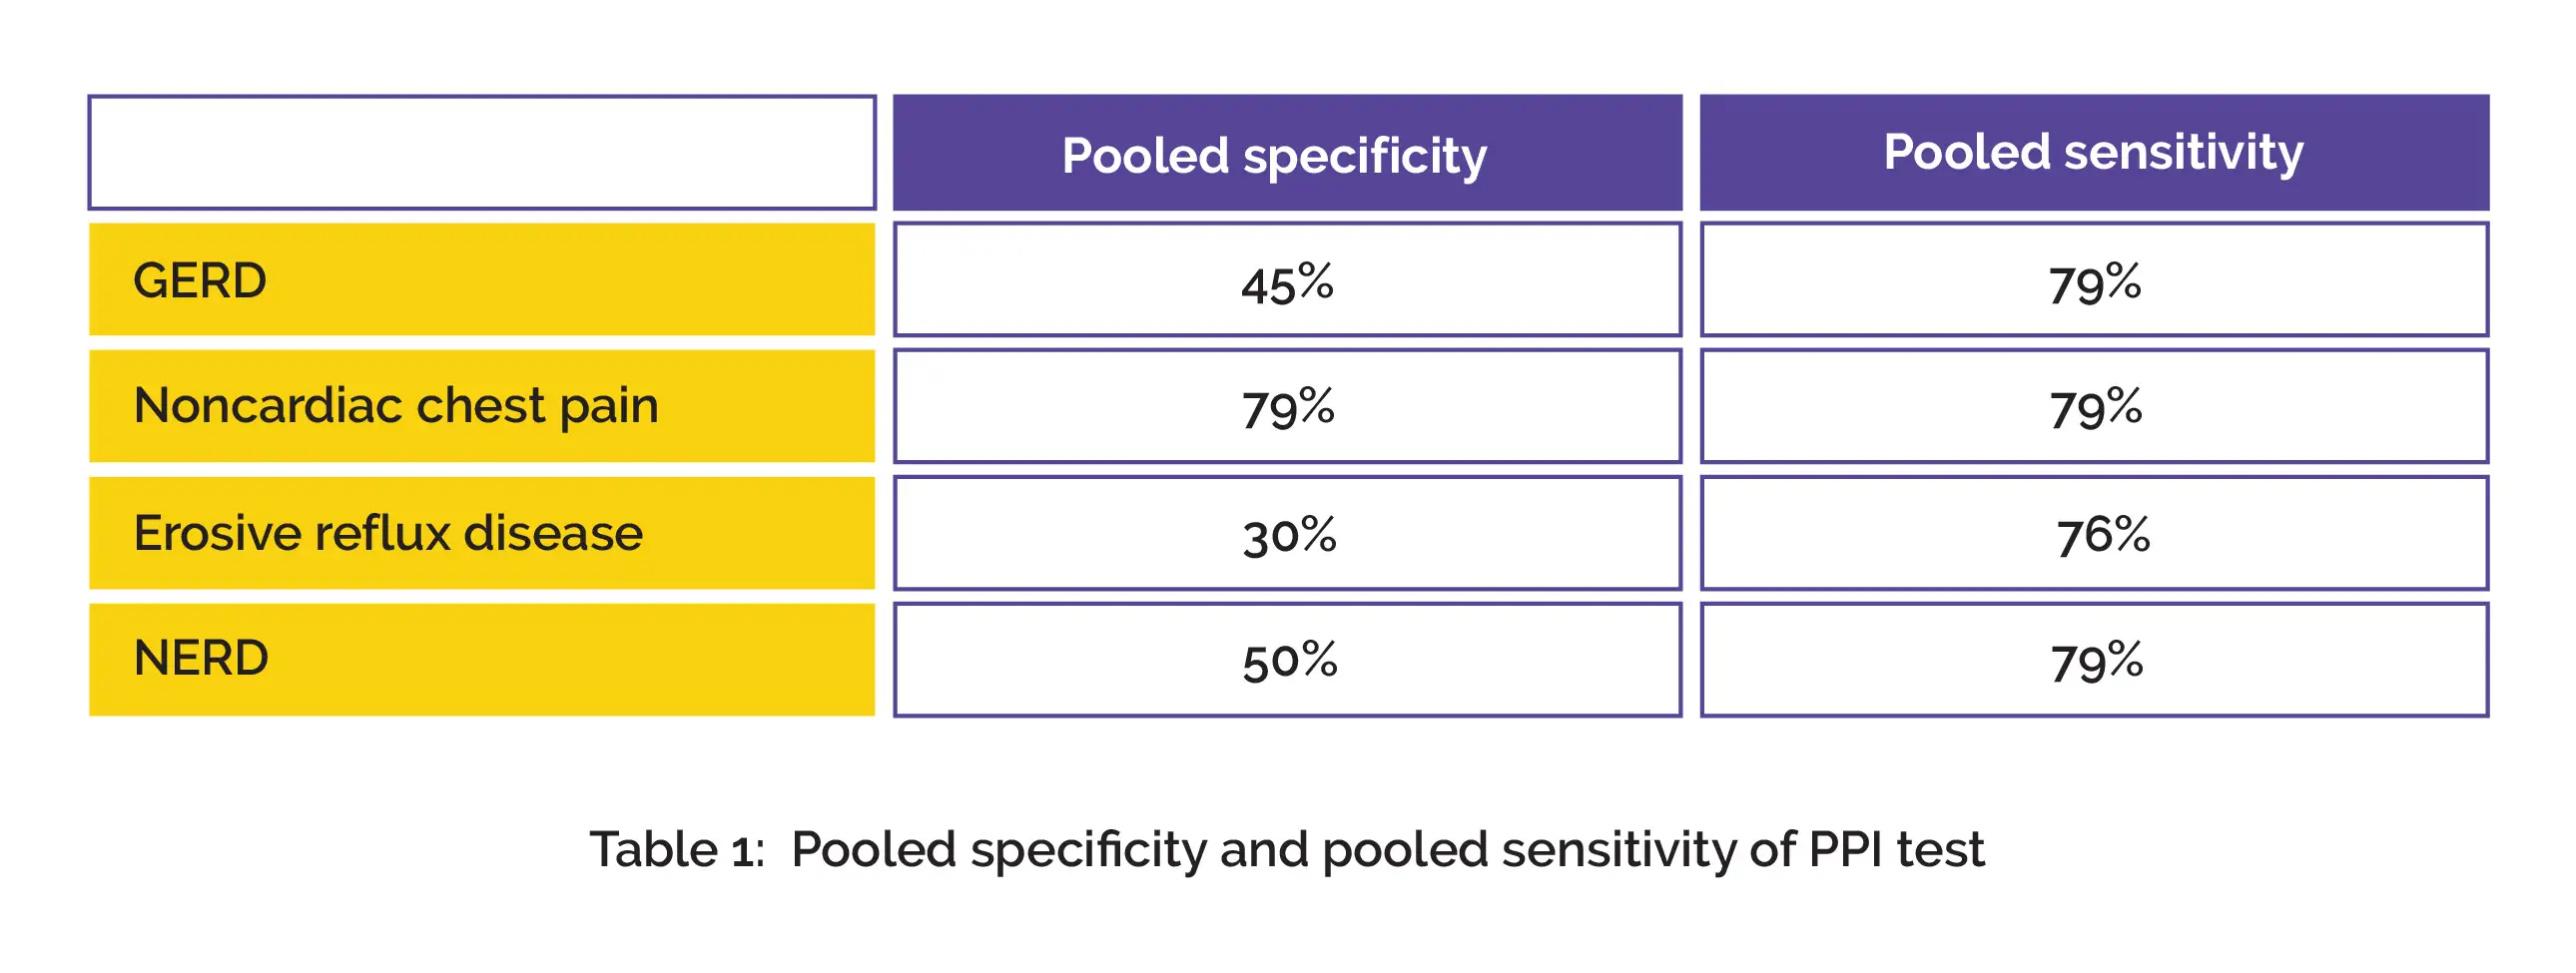2576x973 pixels.
Task: Click GERD specificity value 45%
Action: point(1287,282)
